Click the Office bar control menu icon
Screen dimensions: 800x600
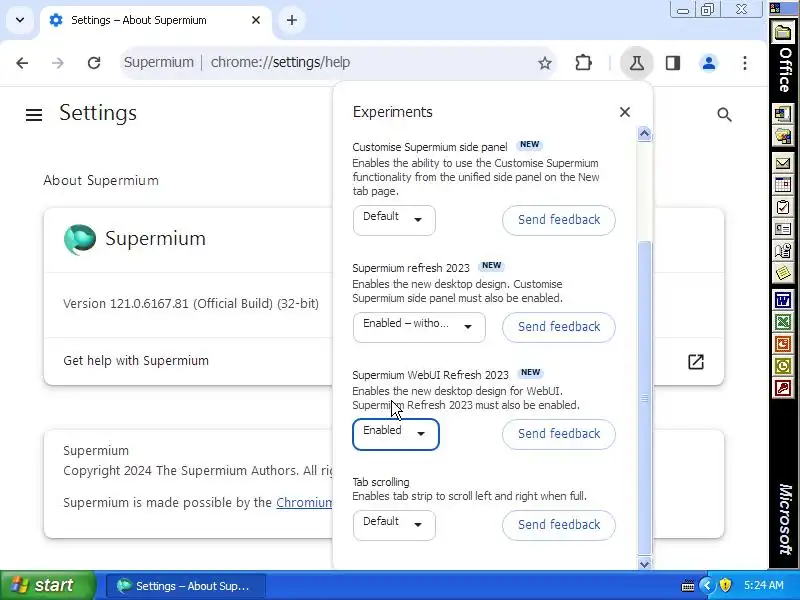click(x=775, y=9)
